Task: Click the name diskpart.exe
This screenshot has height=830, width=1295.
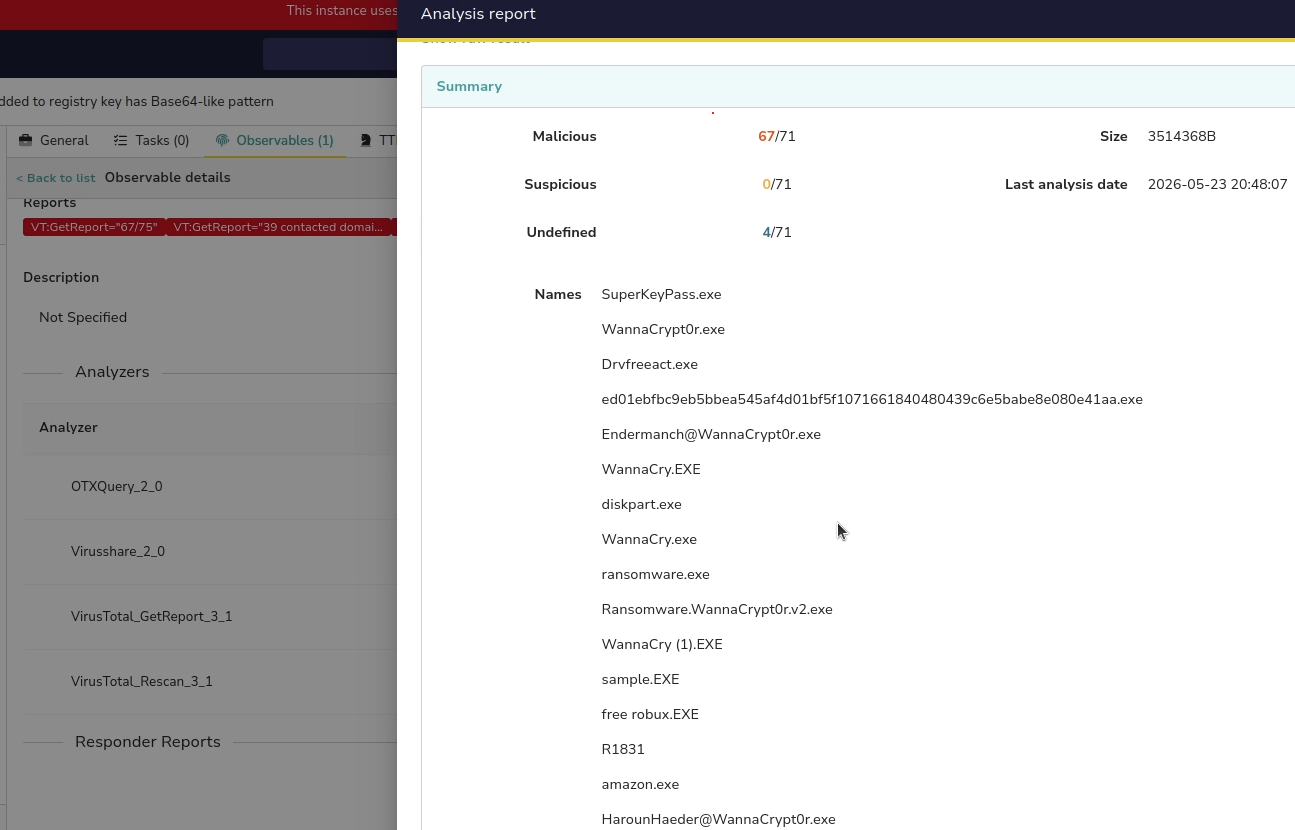Action: 641,504
